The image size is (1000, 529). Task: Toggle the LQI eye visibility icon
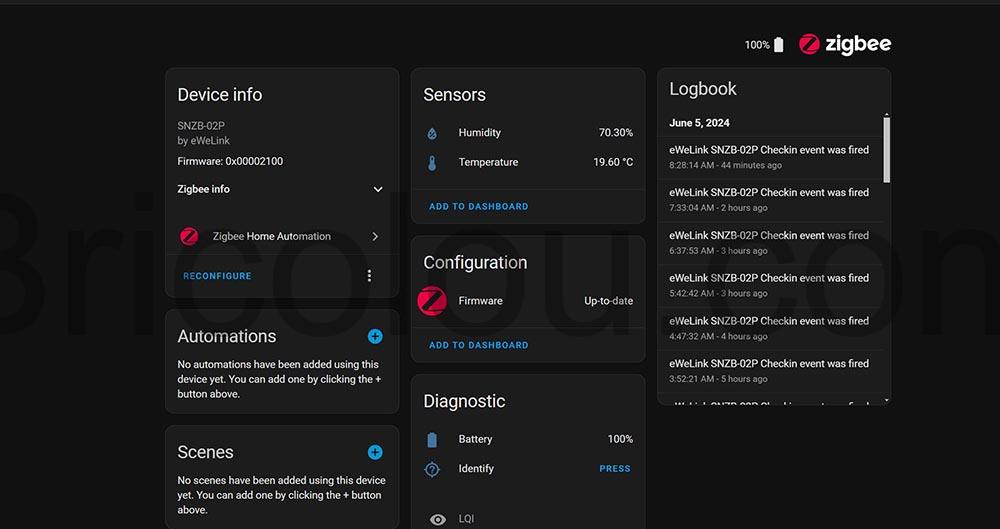437,519
